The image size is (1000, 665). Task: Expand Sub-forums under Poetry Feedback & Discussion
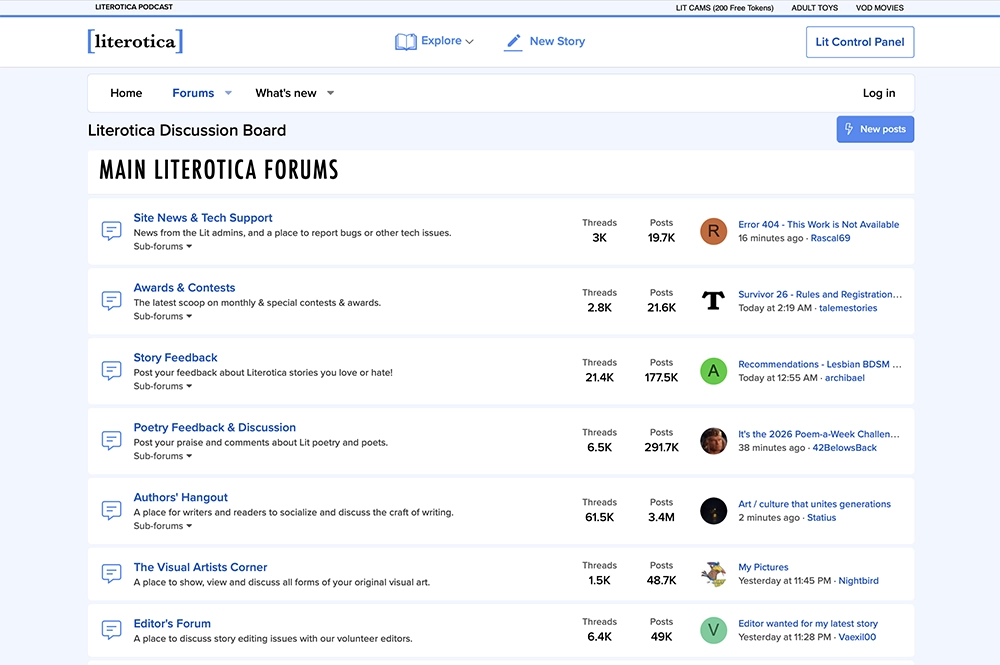162,456
